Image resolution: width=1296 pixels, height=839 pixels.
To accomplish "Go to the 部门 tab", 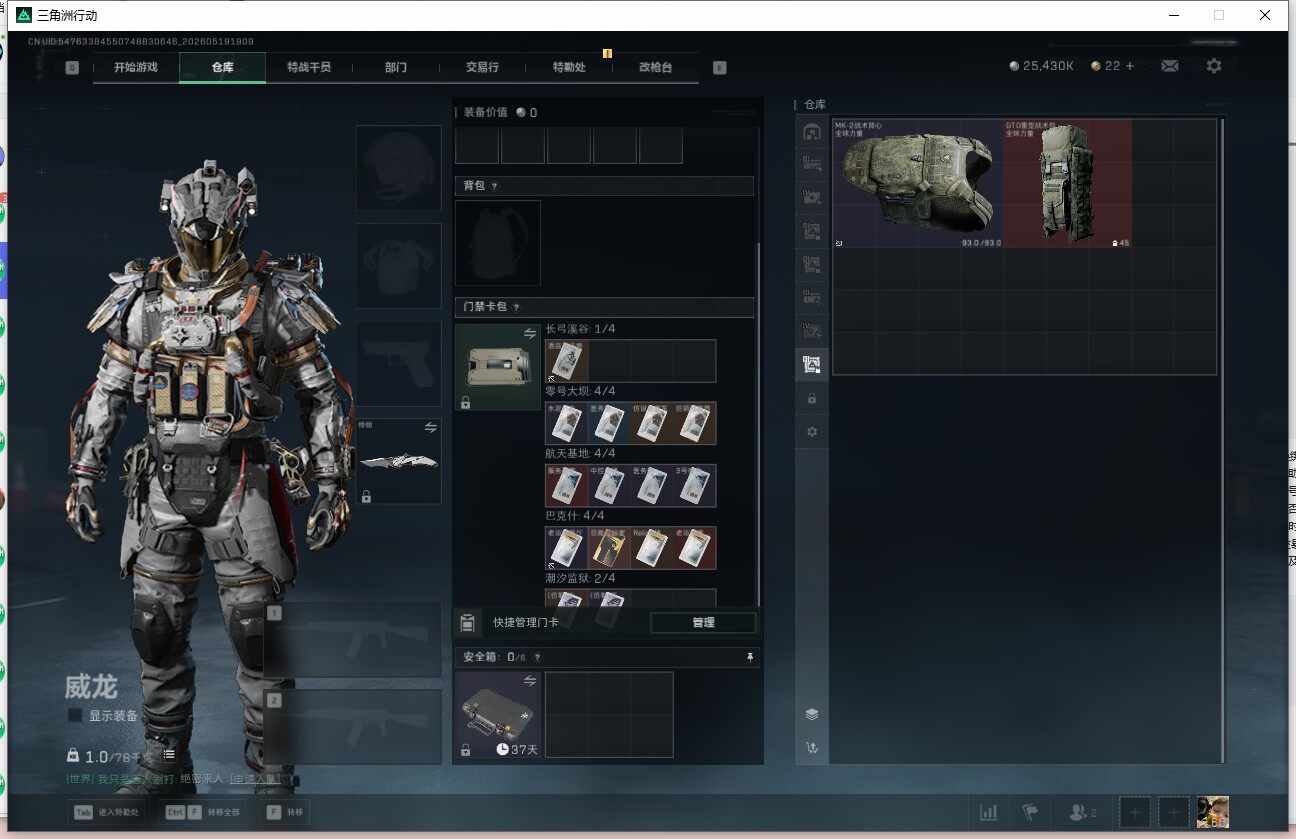I will pyautogui.click(x=396, y=68).
